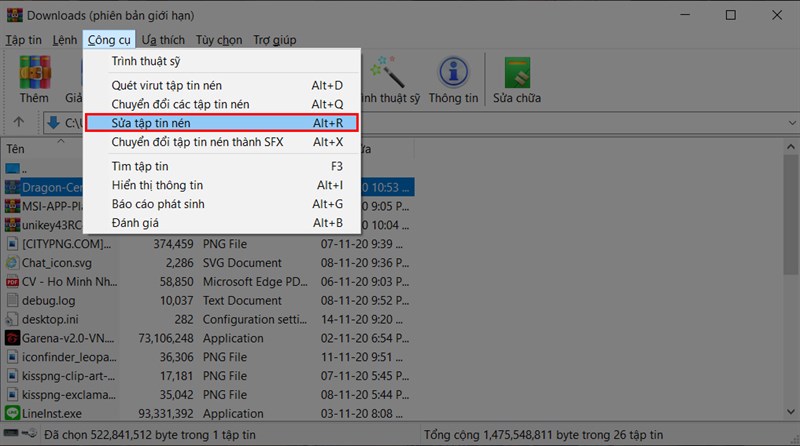Viewport: 800px width, 446px height.
Task: Click Tổng cộng 1,475,548,811 byte status text
Action: click(543, 435)
